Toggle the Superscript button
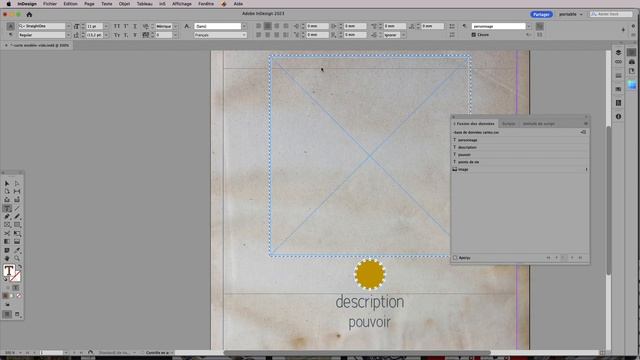The width and height of the screenshot is (640, 360). coord(126,26)
